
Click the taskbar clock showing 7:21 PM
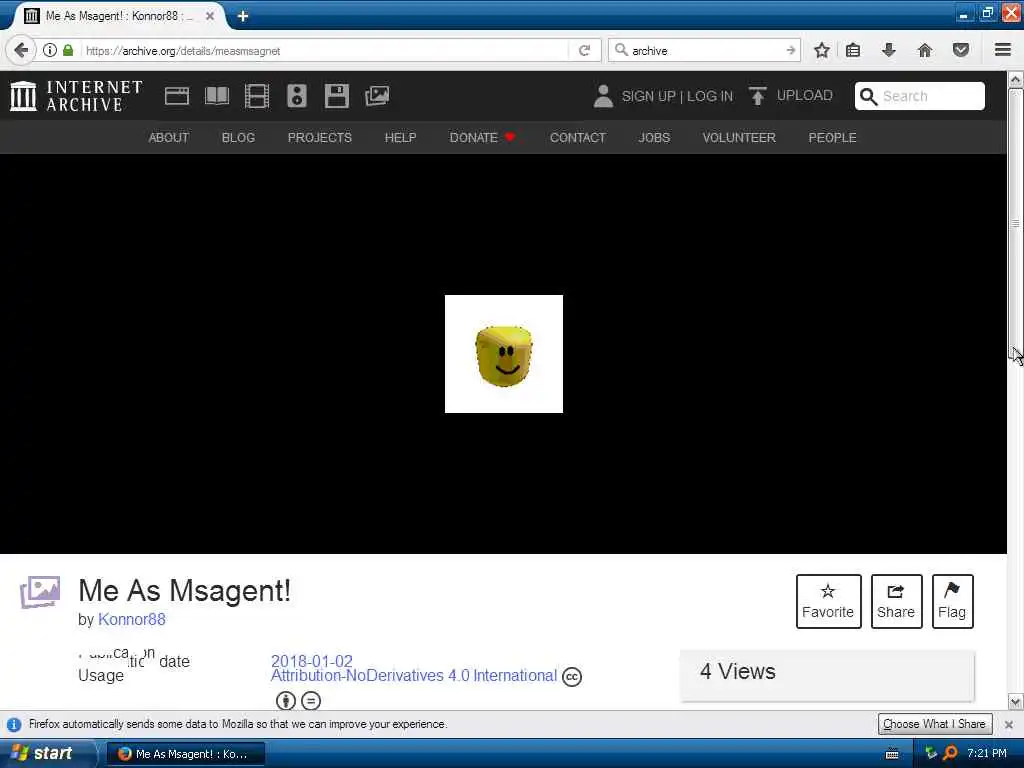click(x=987, y=753)
